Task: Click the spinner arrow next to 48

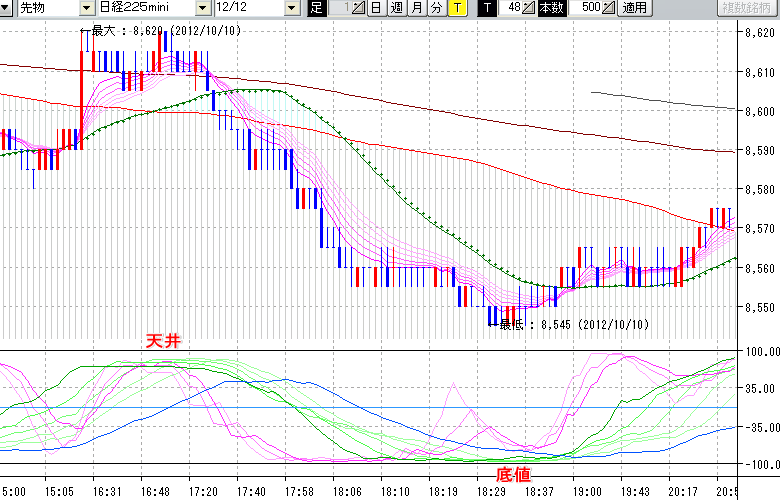Action: tap(530, 8)
